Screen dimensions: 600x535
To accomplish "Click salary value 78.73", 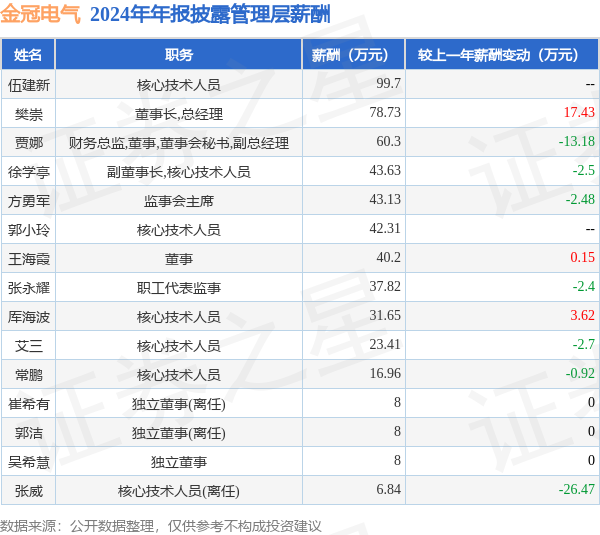I will (385, 112).
